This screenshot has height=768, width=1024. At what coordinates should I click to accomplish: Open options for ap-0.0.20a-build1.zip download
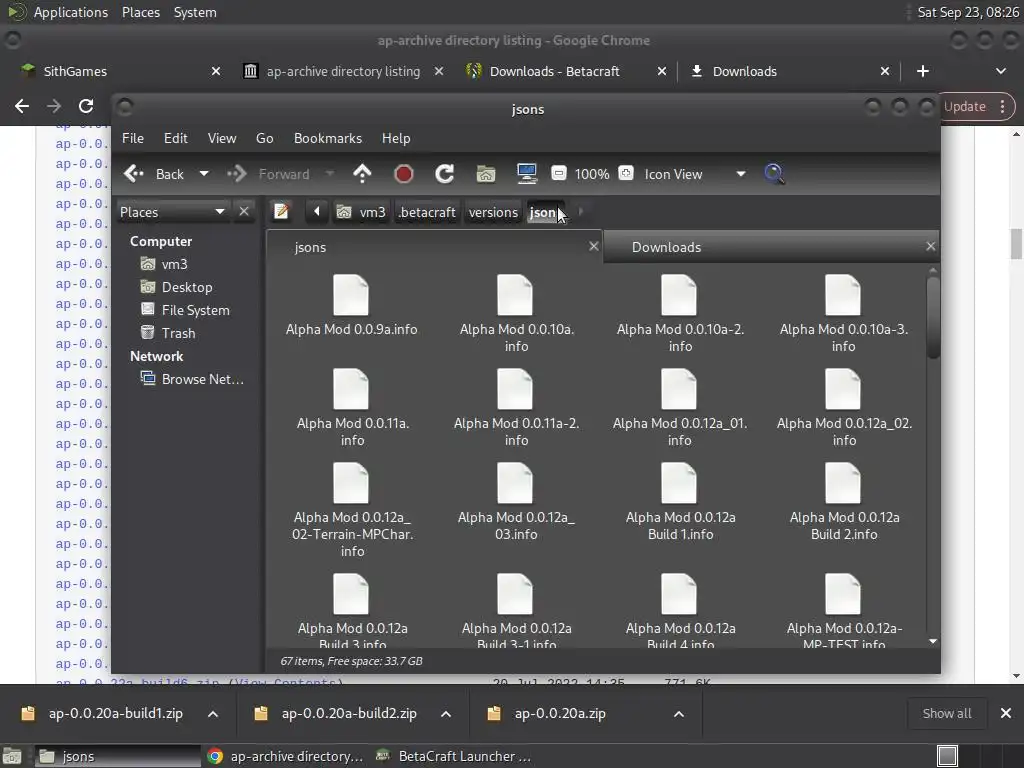213,714
